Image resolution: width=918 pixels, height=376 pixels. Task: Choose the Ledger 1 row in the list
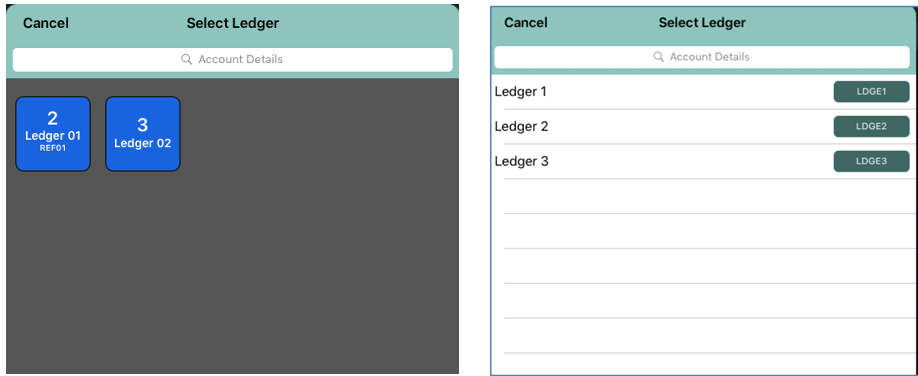point(704,92)
